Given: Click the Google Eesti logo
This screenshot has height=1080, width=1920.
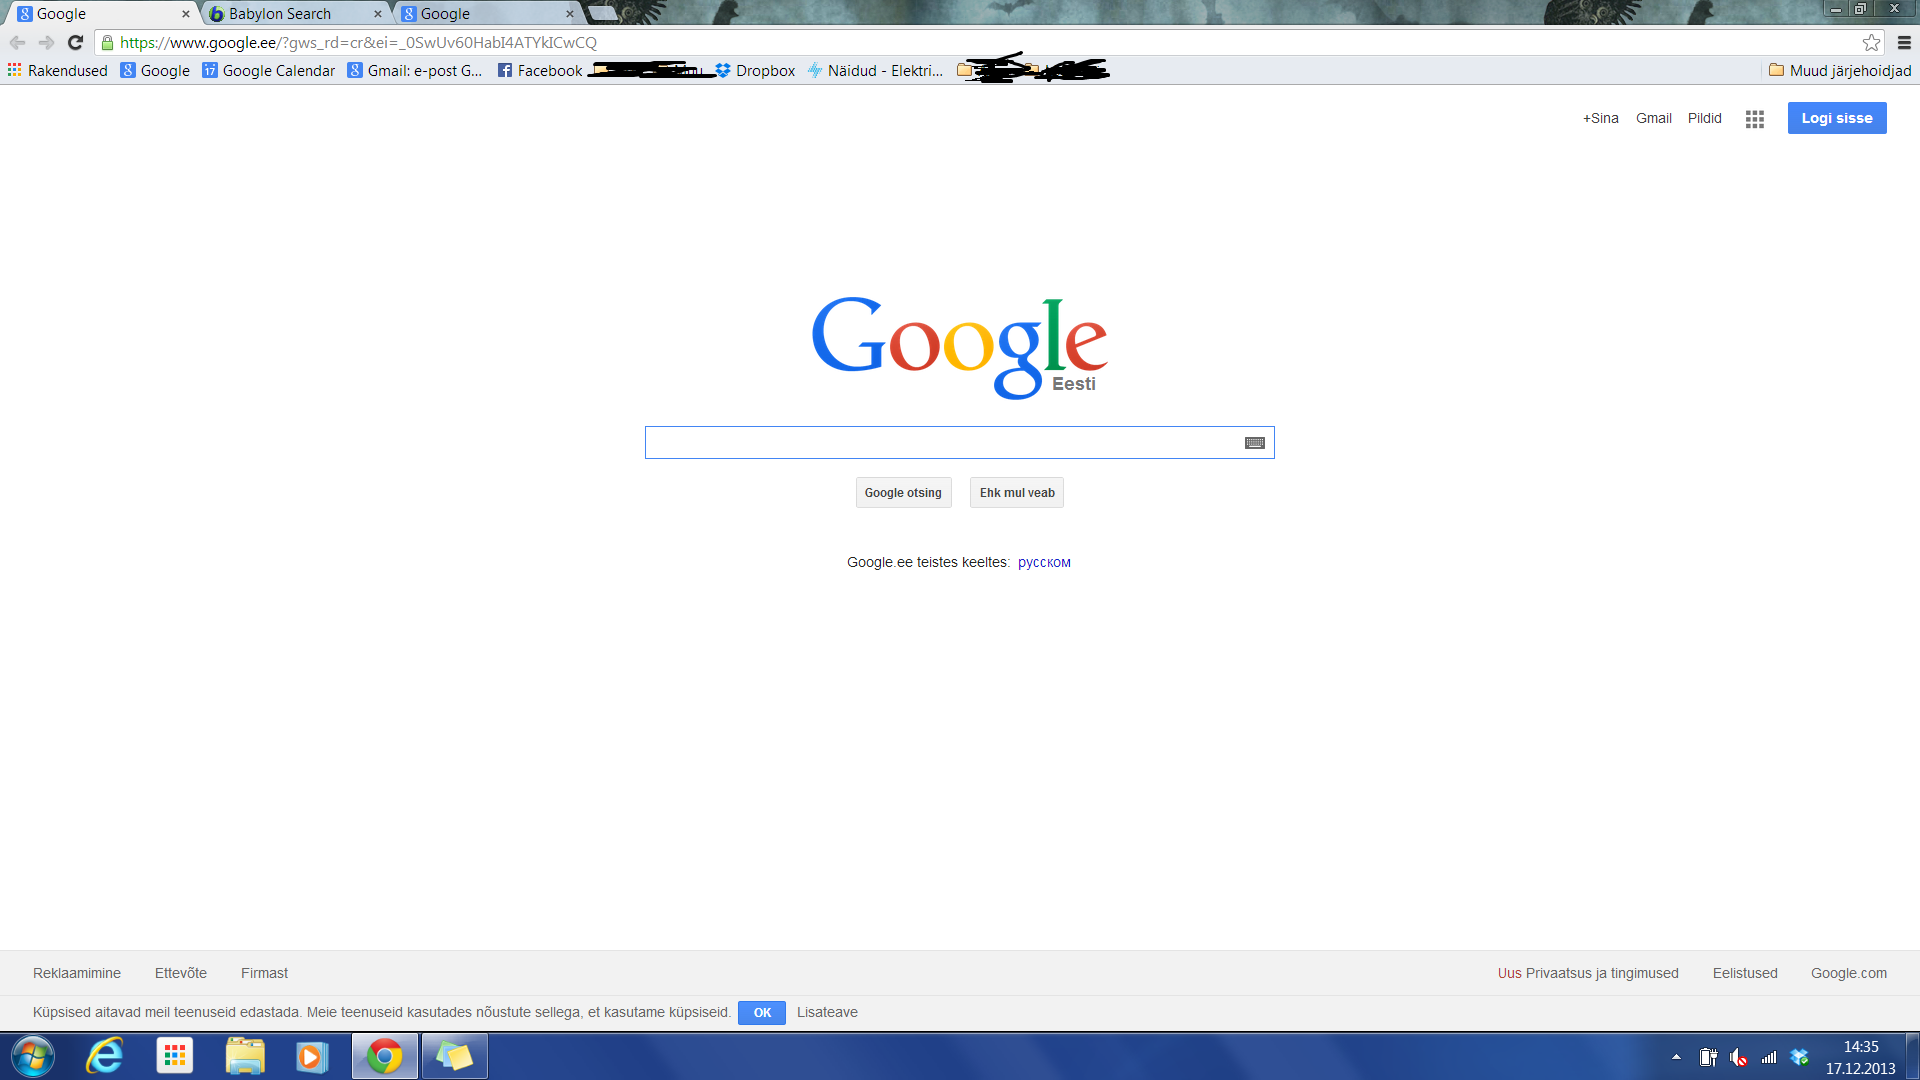Looking at the screenshot, I should pyautogui.click(x=959, y=348).
